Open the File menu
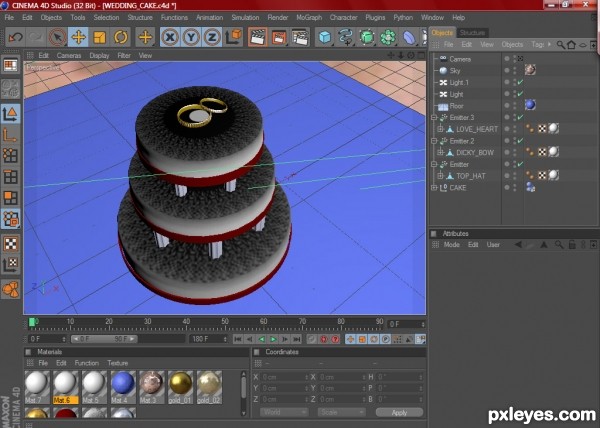The image size is (600, 428). coord(9,18)
